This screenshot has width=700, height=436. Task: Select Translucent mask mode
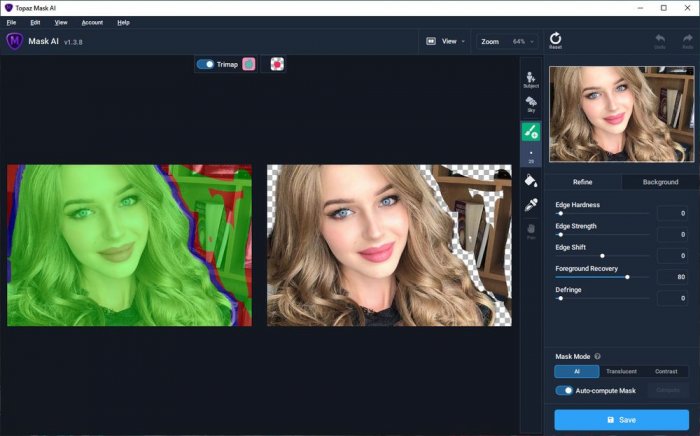(621, 371)
